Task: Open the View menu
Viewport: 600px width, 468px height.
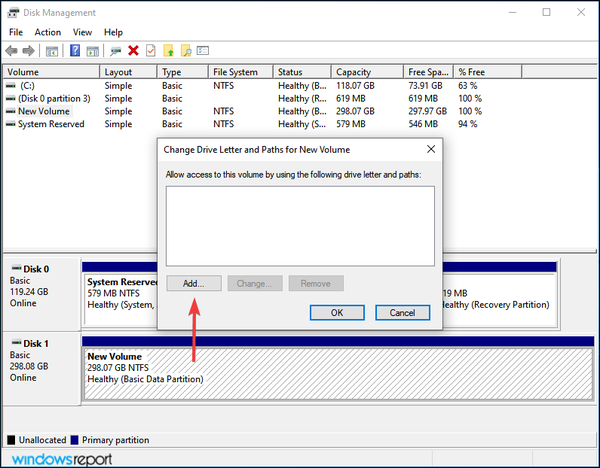Action: tap(82, 32)
